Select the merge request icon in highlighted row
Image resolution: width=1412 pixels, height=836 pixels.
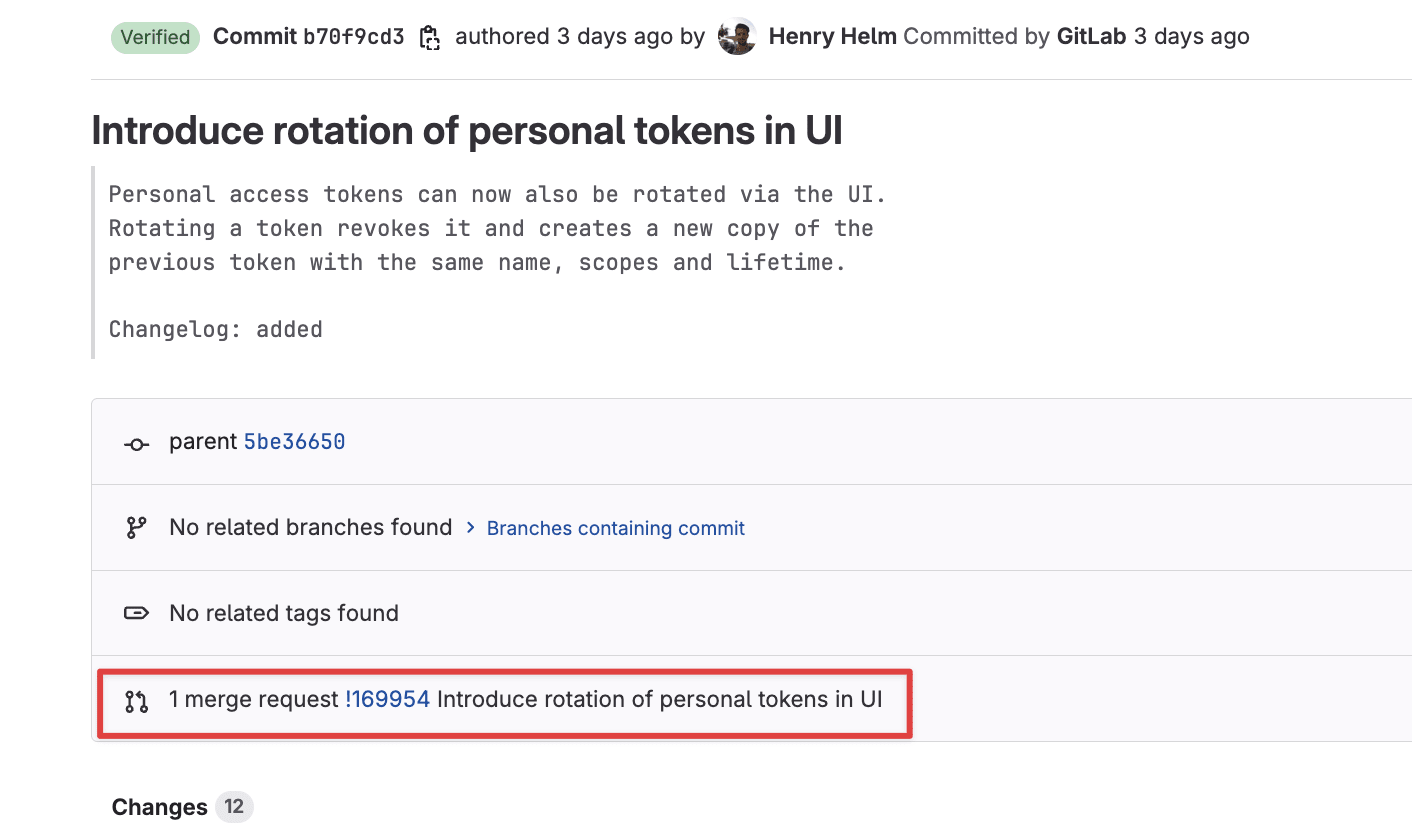[136, 699]
